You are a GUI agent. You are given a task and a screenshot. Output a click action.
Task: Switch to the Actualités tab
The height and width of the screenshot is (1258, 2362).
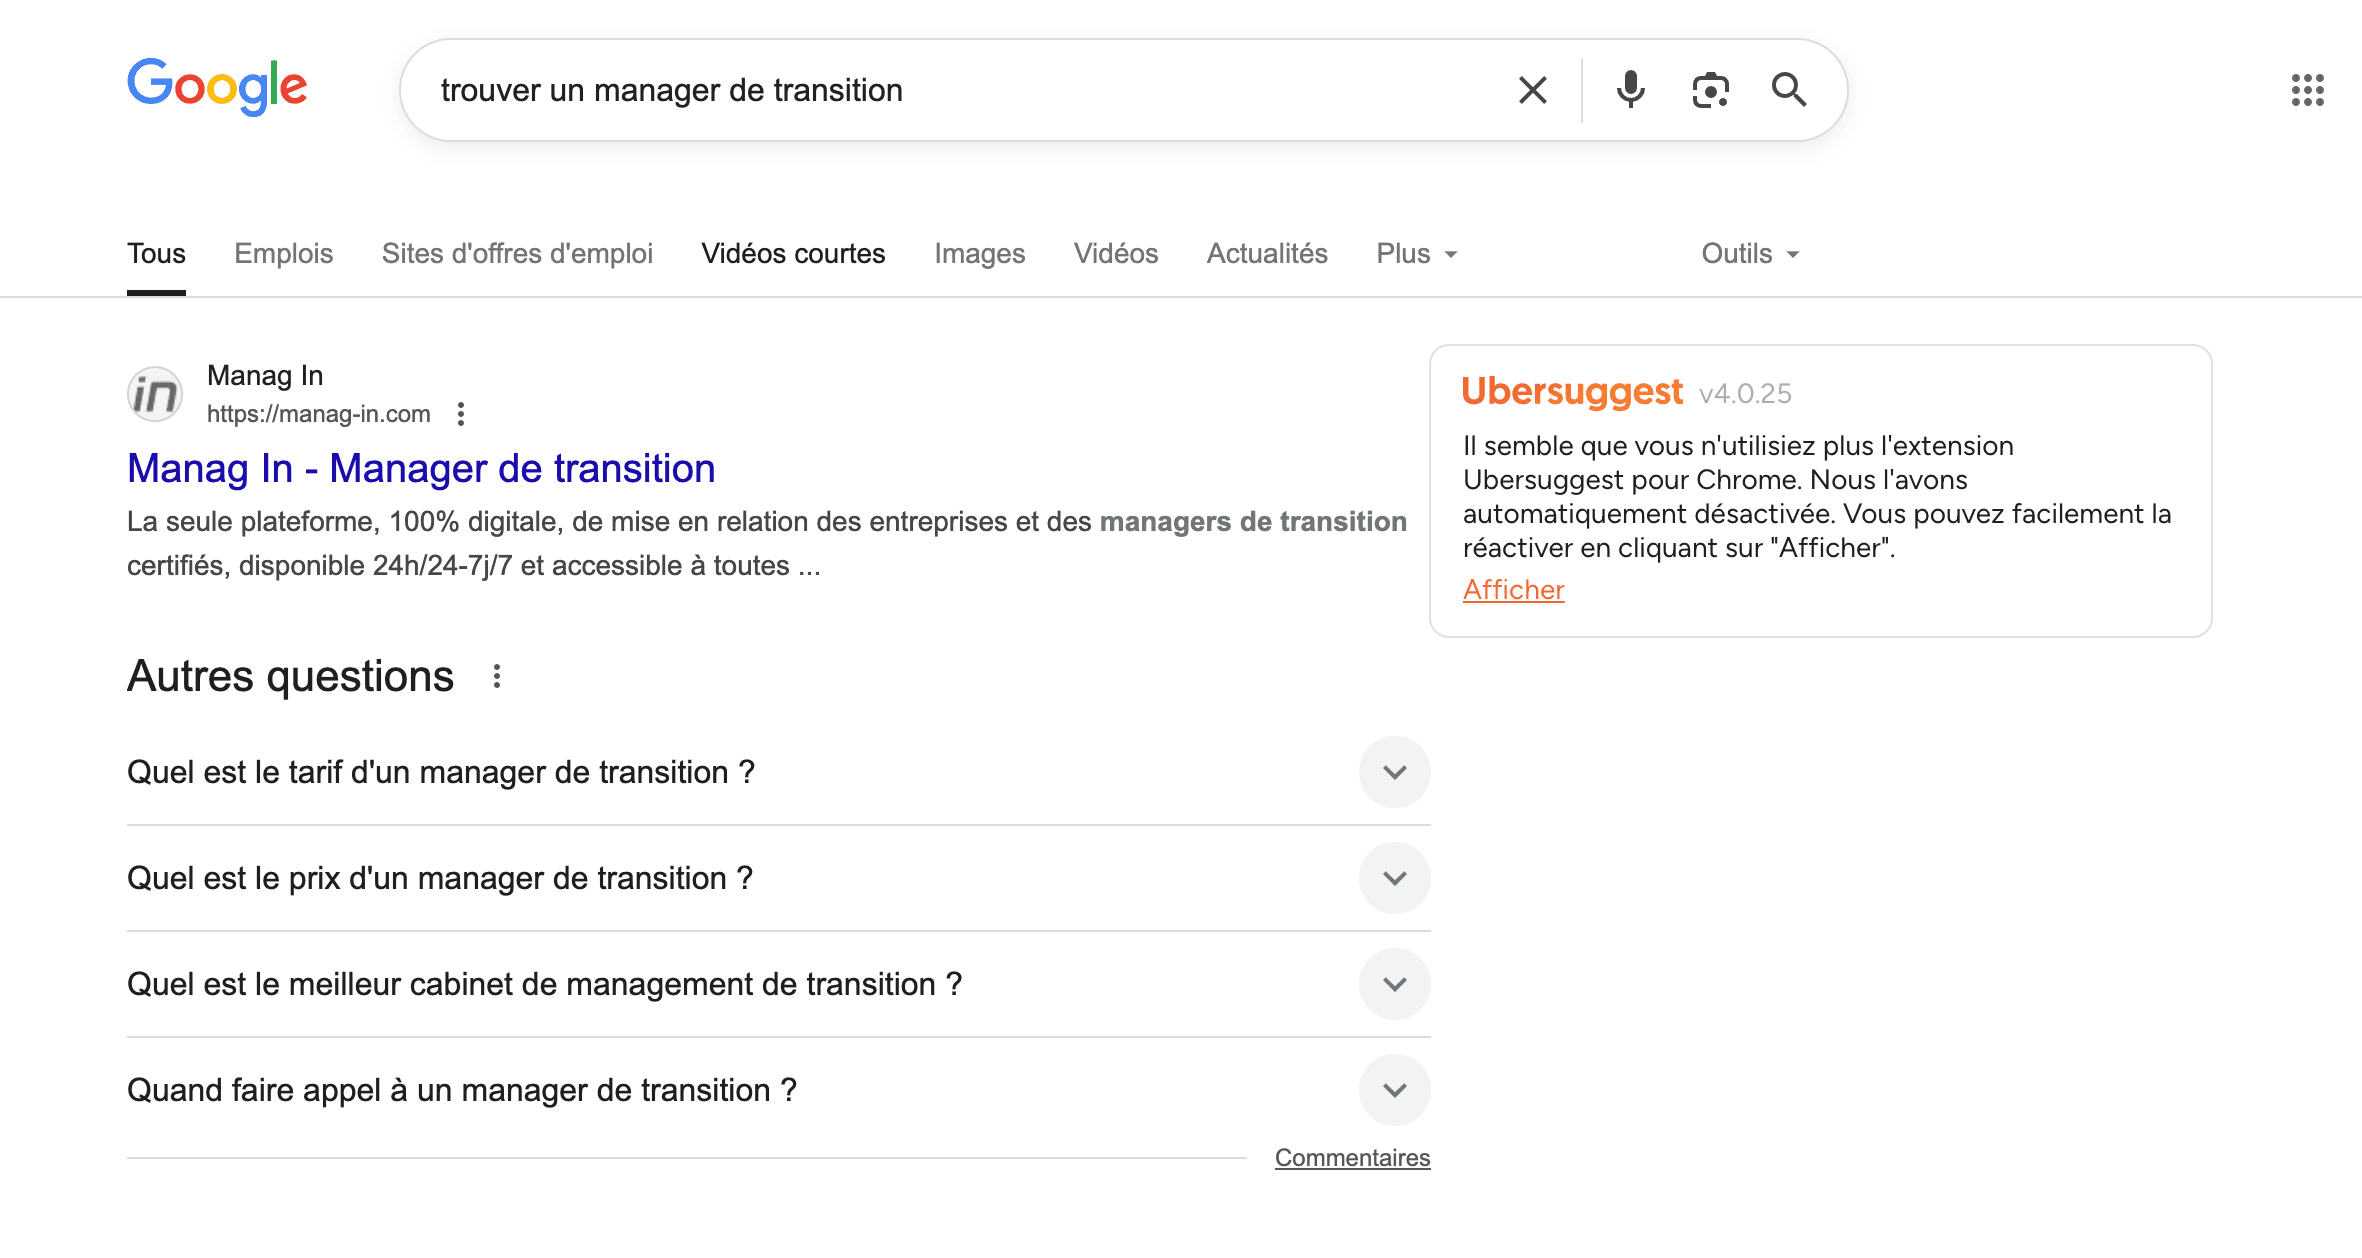click(1266, 254)
